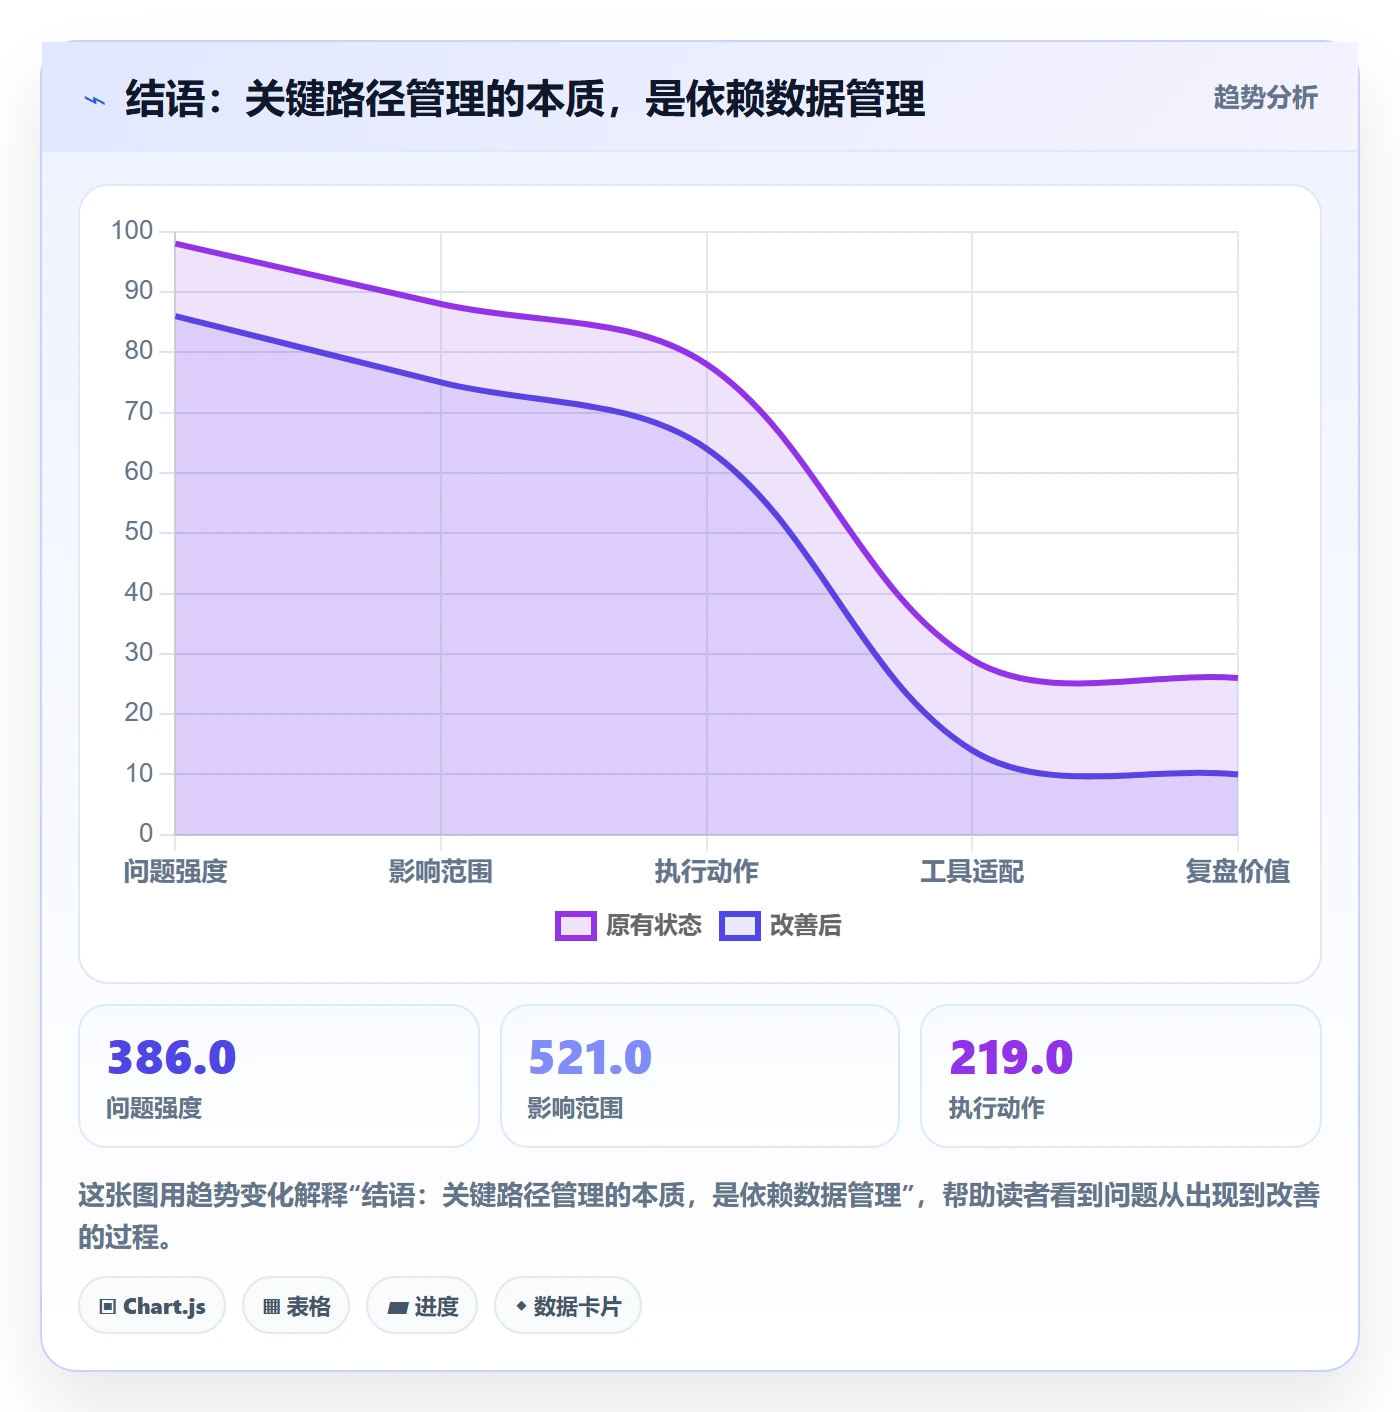Click the chart title 结语：关键路径管理的本质

click(525, 99)
